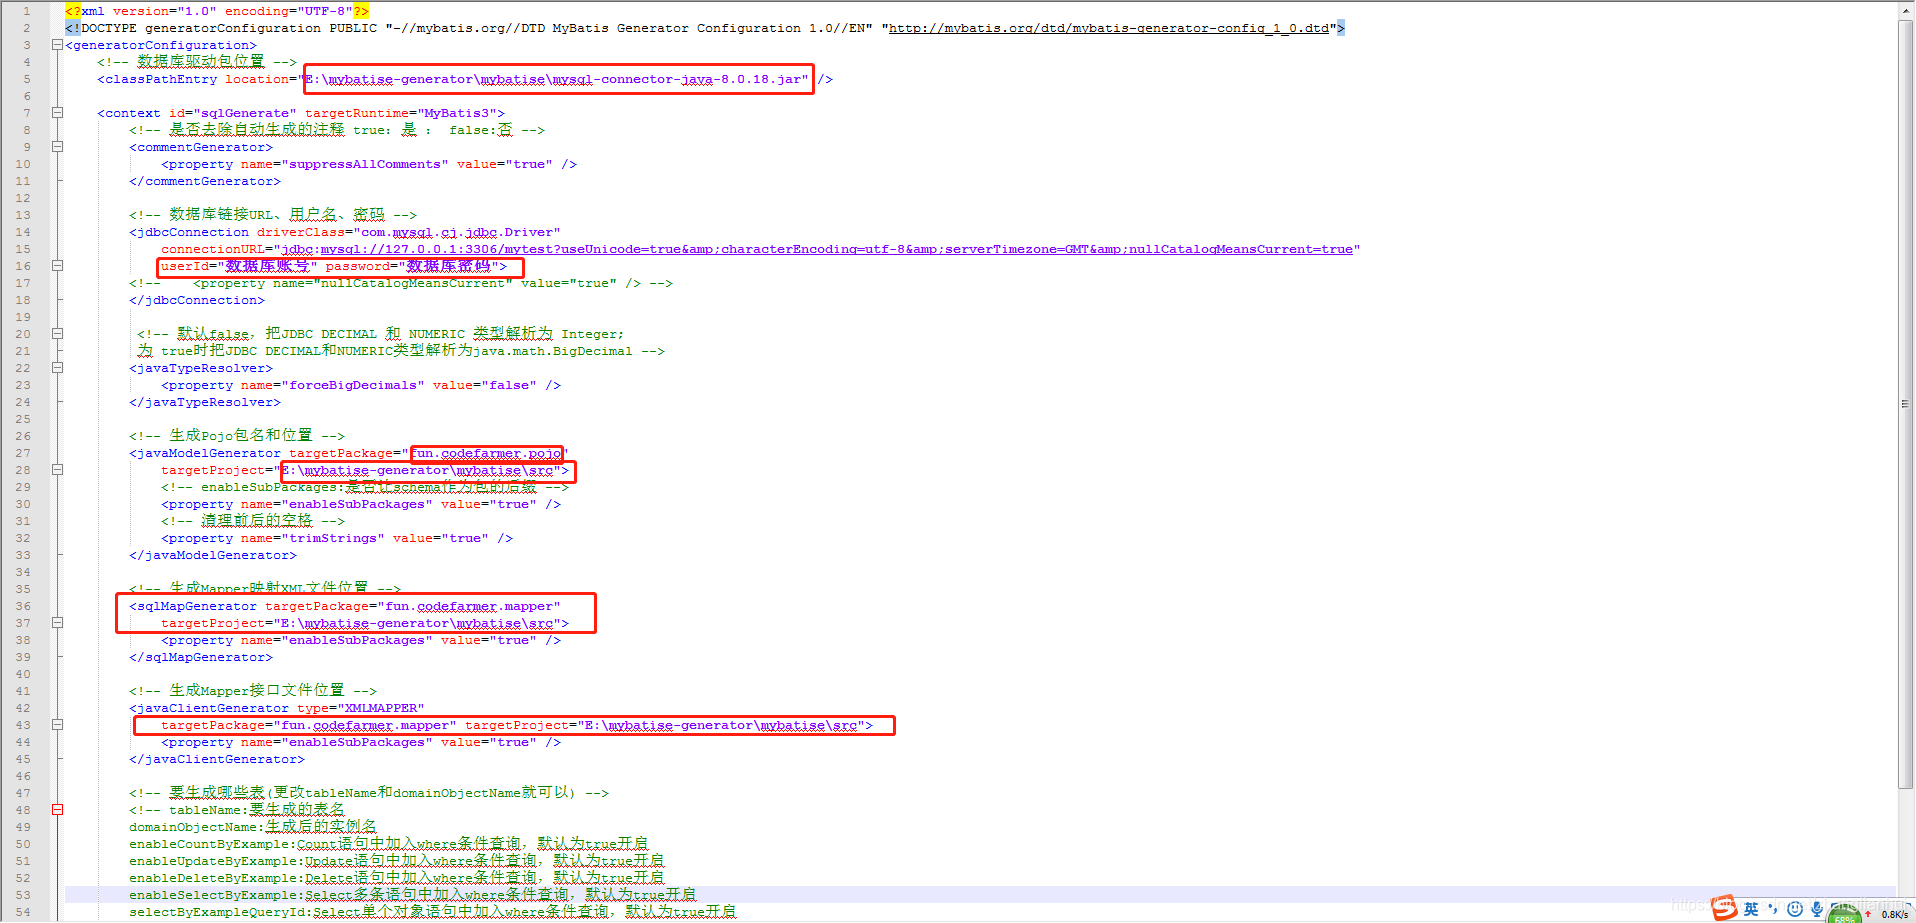Collapse the fold marker on line 16
This screenshot has height=923, width=1916.
(x=58, y=266)
